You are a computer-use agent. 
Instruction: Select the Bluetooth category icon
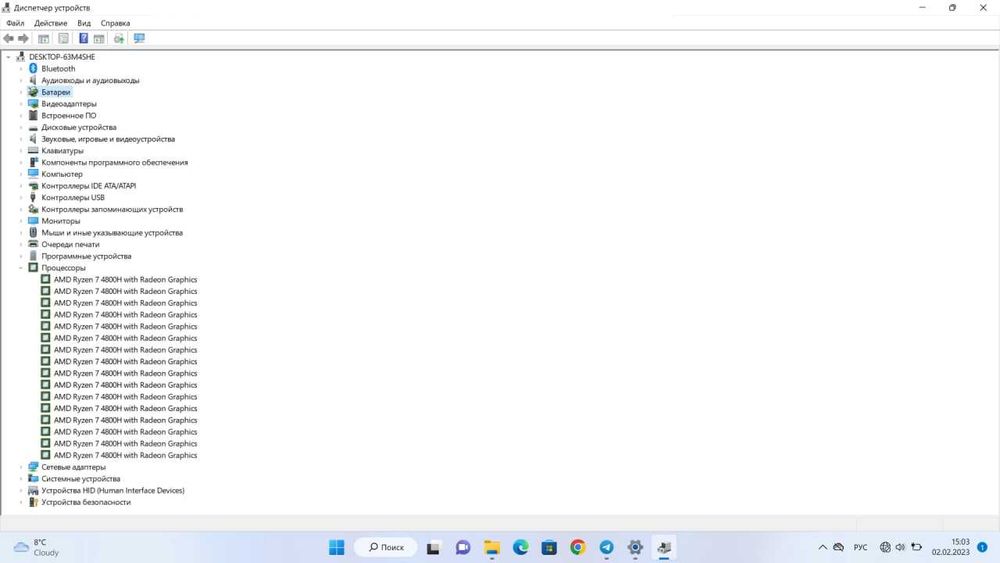pyautogui.click(x=33, y=68)
